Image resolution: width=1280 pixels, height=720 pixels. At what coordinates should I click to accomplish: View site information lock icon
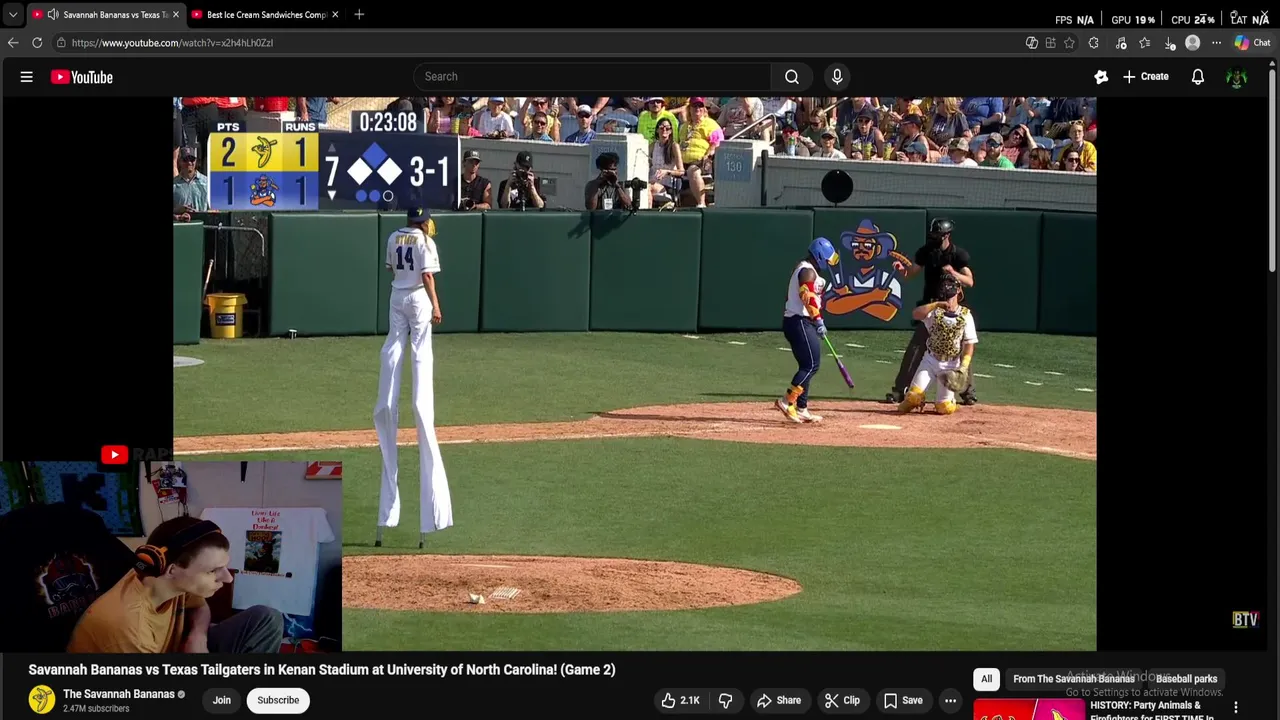(x=61, y=43)
